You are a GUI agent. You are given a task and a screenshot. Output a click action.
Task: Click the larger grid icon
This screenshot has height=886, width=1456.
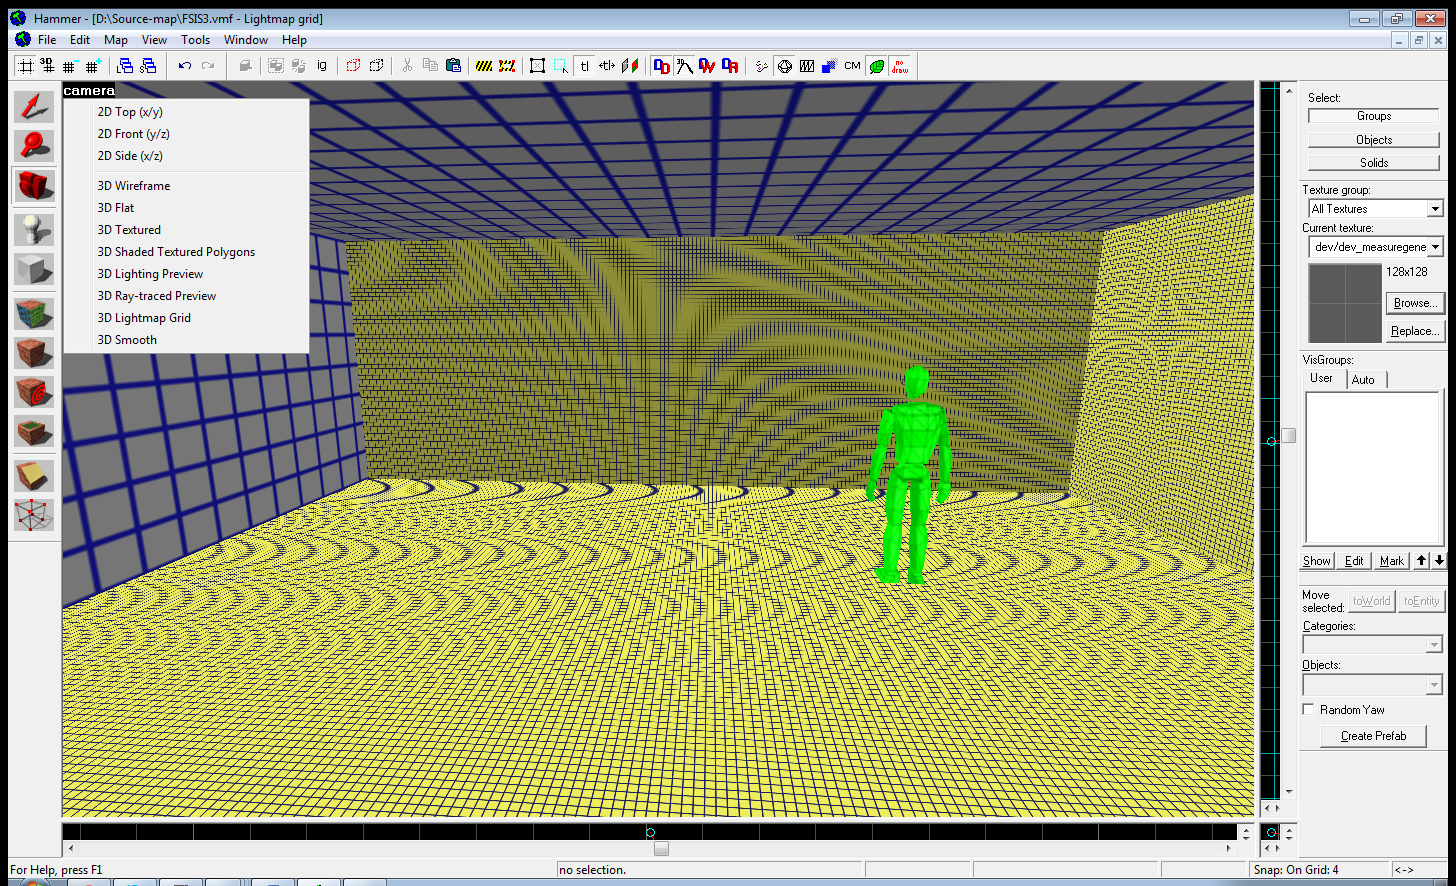click(x=93, y=66)
